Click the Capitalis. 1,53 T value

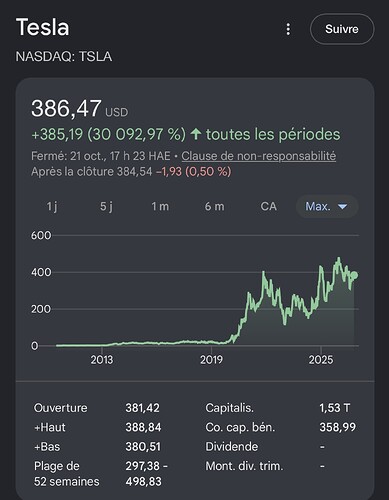[335, 408]
